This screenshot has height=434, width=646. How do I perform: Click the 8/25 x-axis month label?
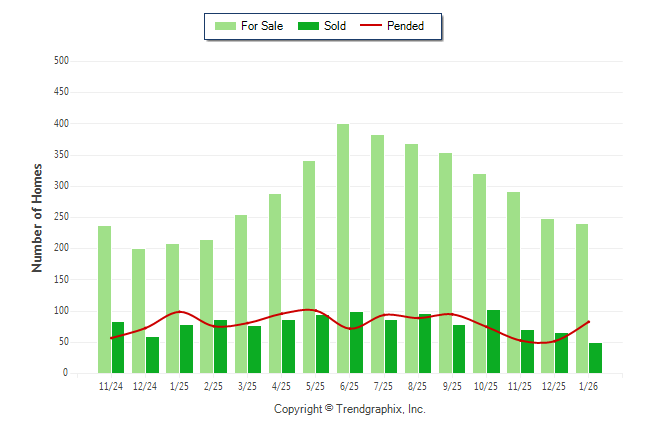click(417, 386)
